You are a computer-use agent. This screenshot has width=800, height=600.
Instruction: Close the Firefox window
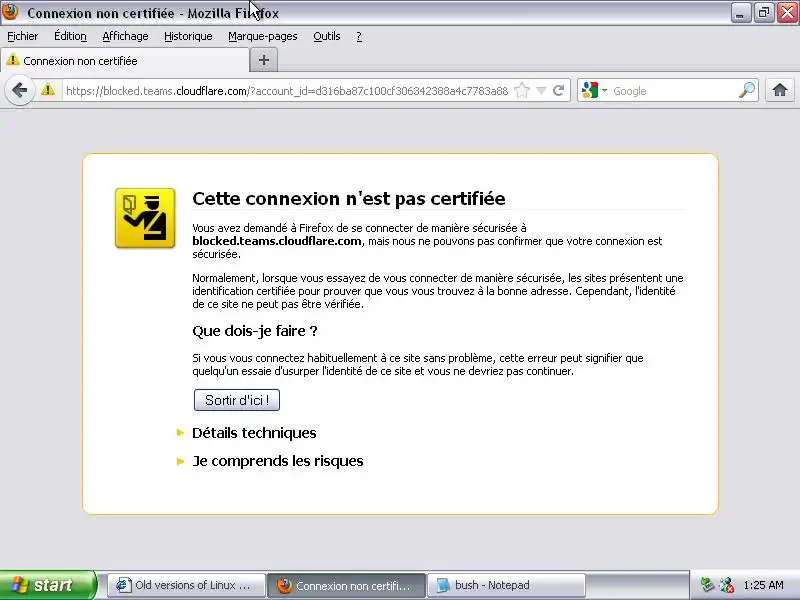coord(787,13)
